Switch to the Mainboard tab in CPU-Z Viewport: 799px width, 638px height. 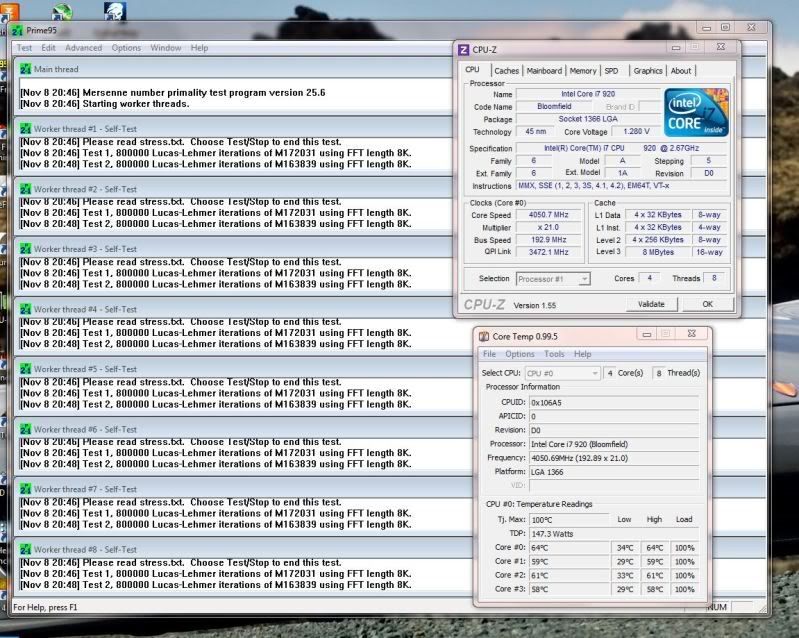[x=544, y=71]
